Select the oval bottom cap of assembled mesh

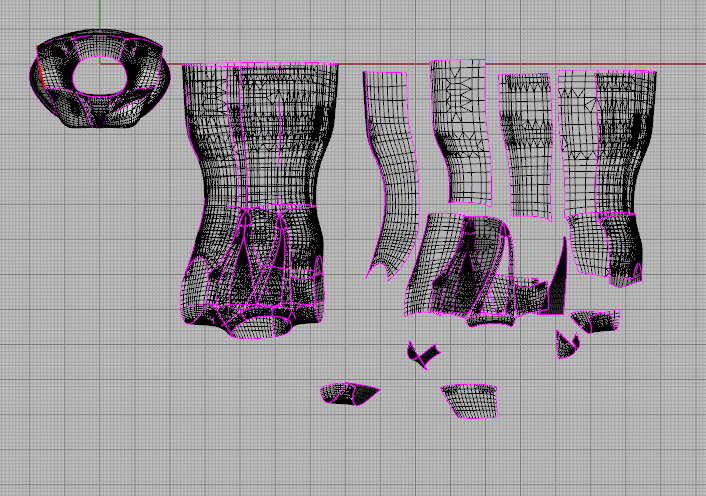click(259, 328)
